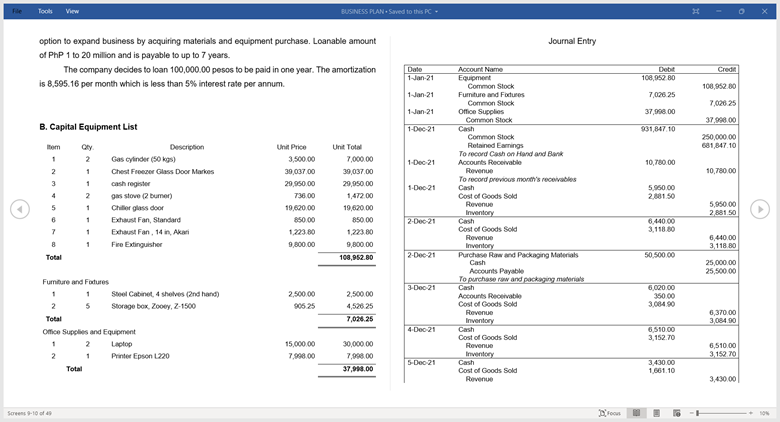Image resolution: width=780 pixels, height=422 pixels.
Task: Click 'Printer Epson L220' description
Action: 140,356
